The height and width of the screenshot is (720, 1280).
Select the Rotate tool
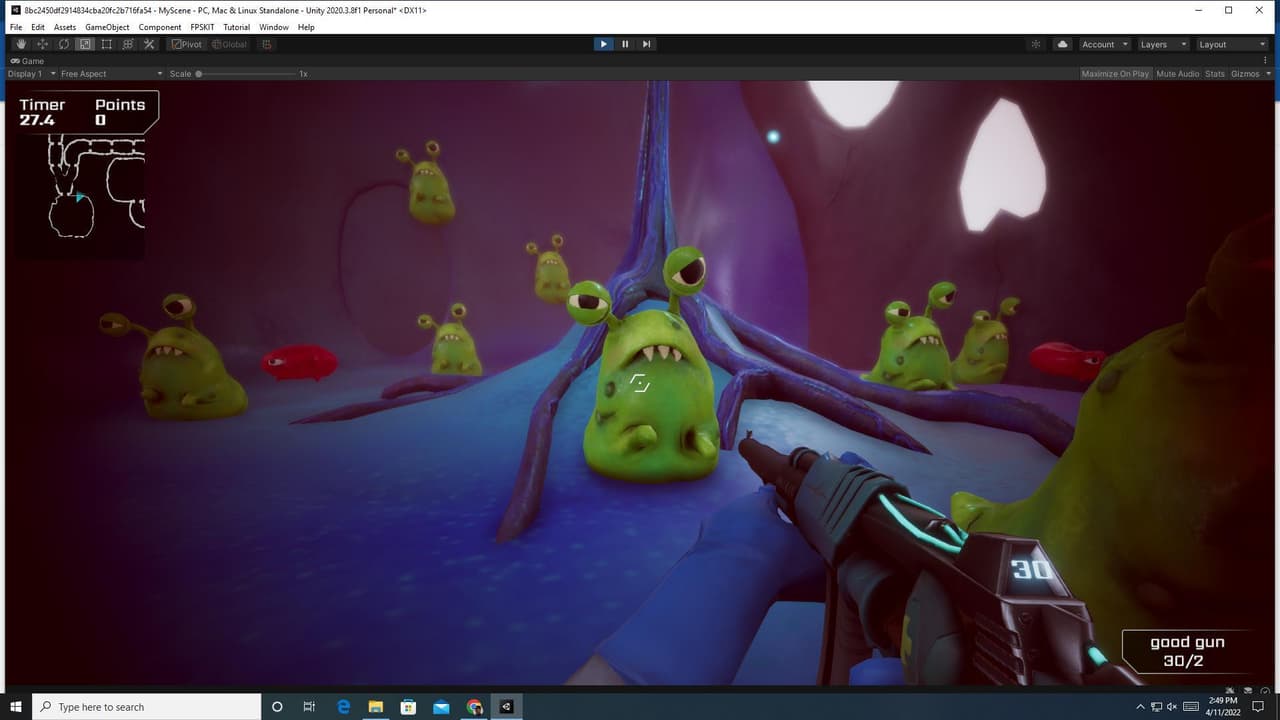click(x=63, y=44)
